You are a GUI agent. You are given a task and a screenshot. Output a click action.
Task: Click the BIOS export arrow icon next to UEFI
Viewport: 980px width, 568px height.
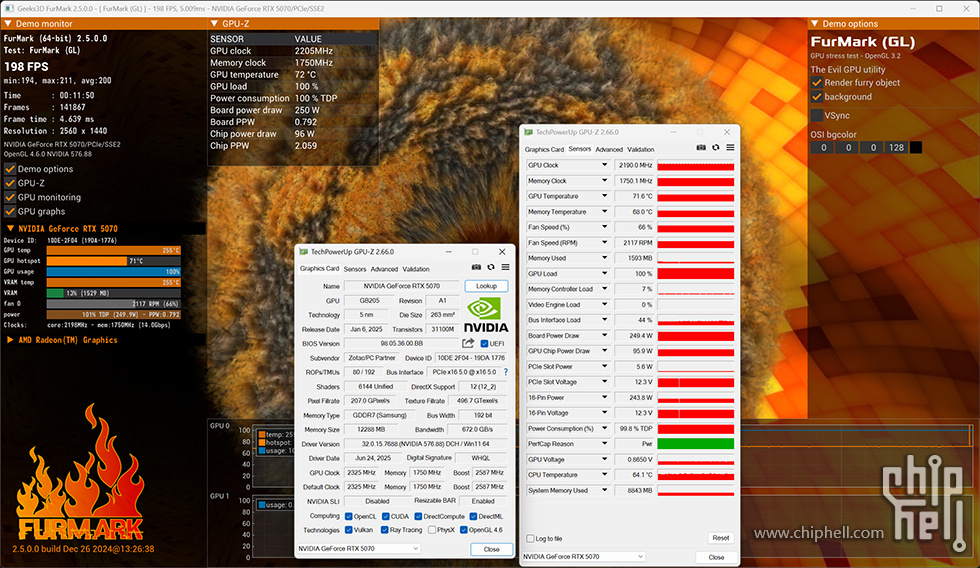[468, 343]
